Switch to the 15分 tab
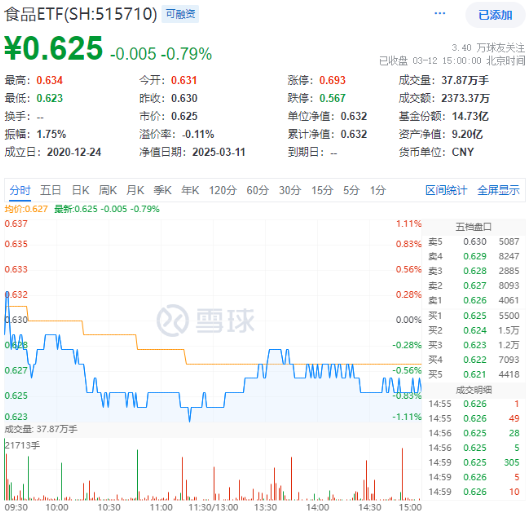This screenshot has width=528, height=517. 322,190
